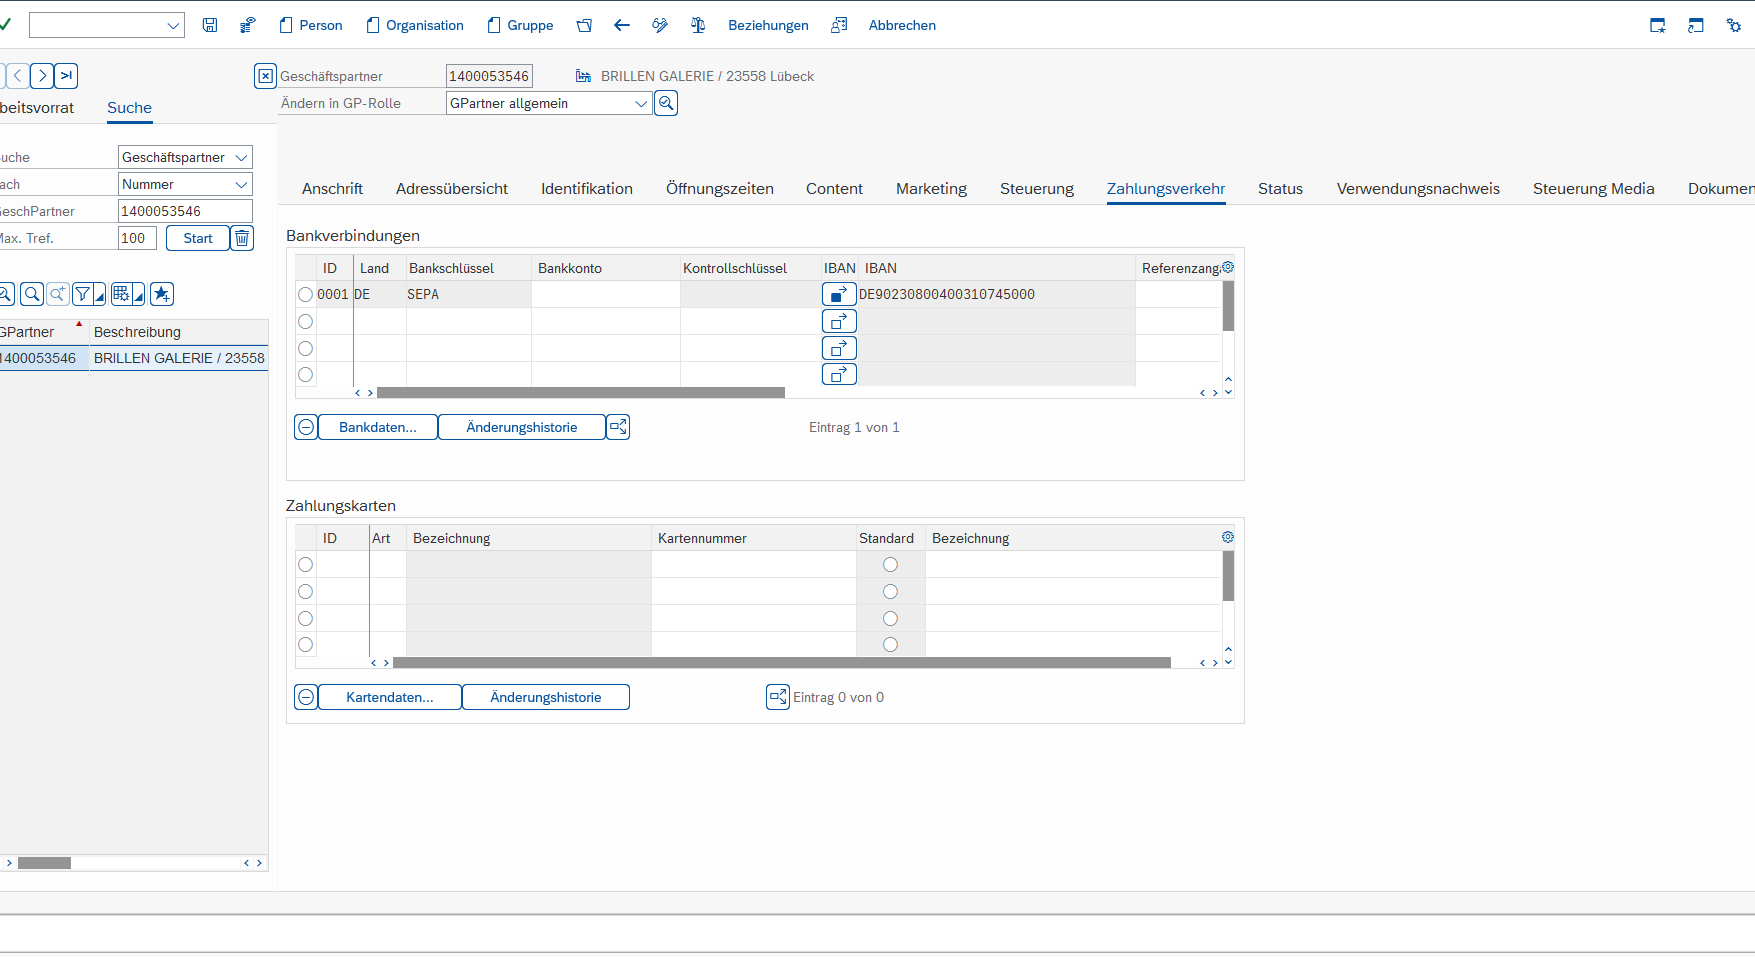This screenshot has height=957, width=1755.
Task: Click the left panel horizontal scrollbar
Action: (45, 863)
